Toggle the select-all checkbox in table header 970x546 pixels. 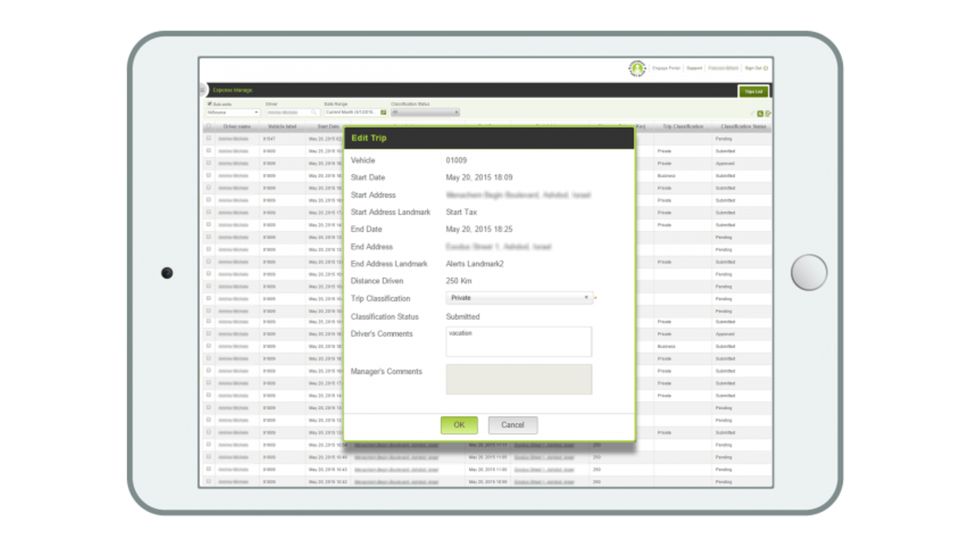pyautogui.click(x=208, y=126)
